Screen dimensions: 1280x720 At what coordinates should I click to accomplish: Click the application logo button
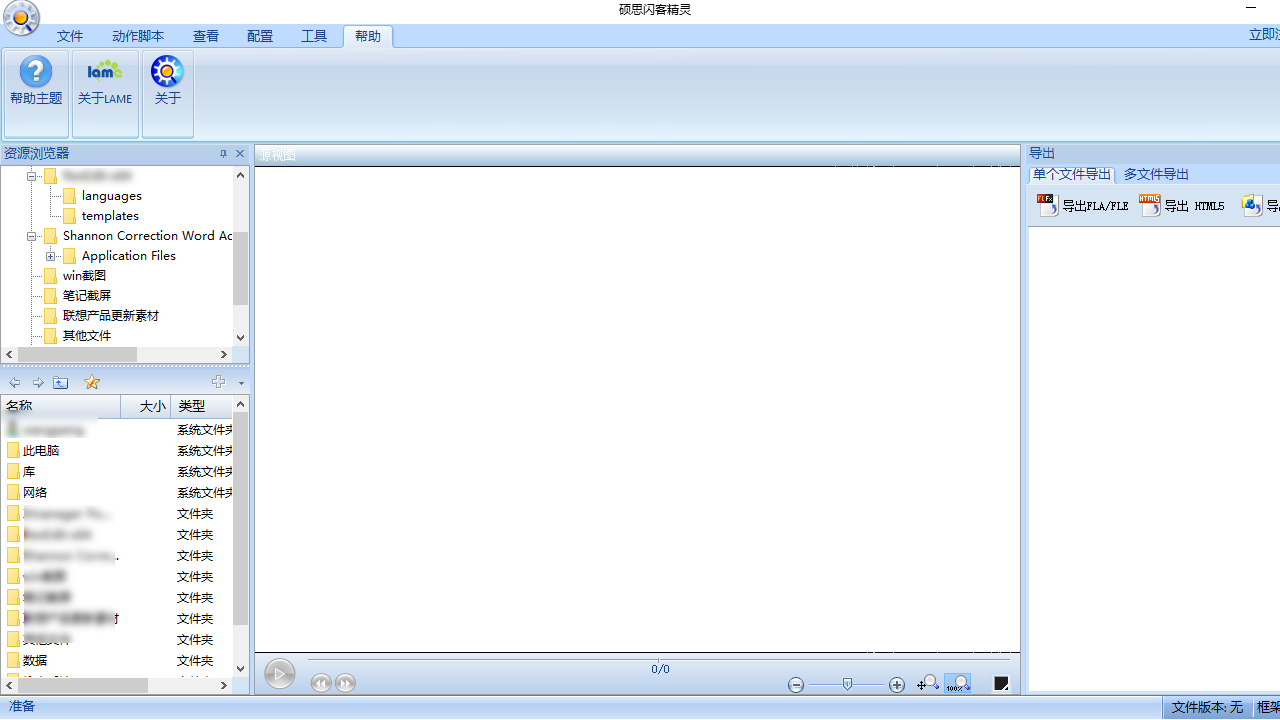coord(21,18)
